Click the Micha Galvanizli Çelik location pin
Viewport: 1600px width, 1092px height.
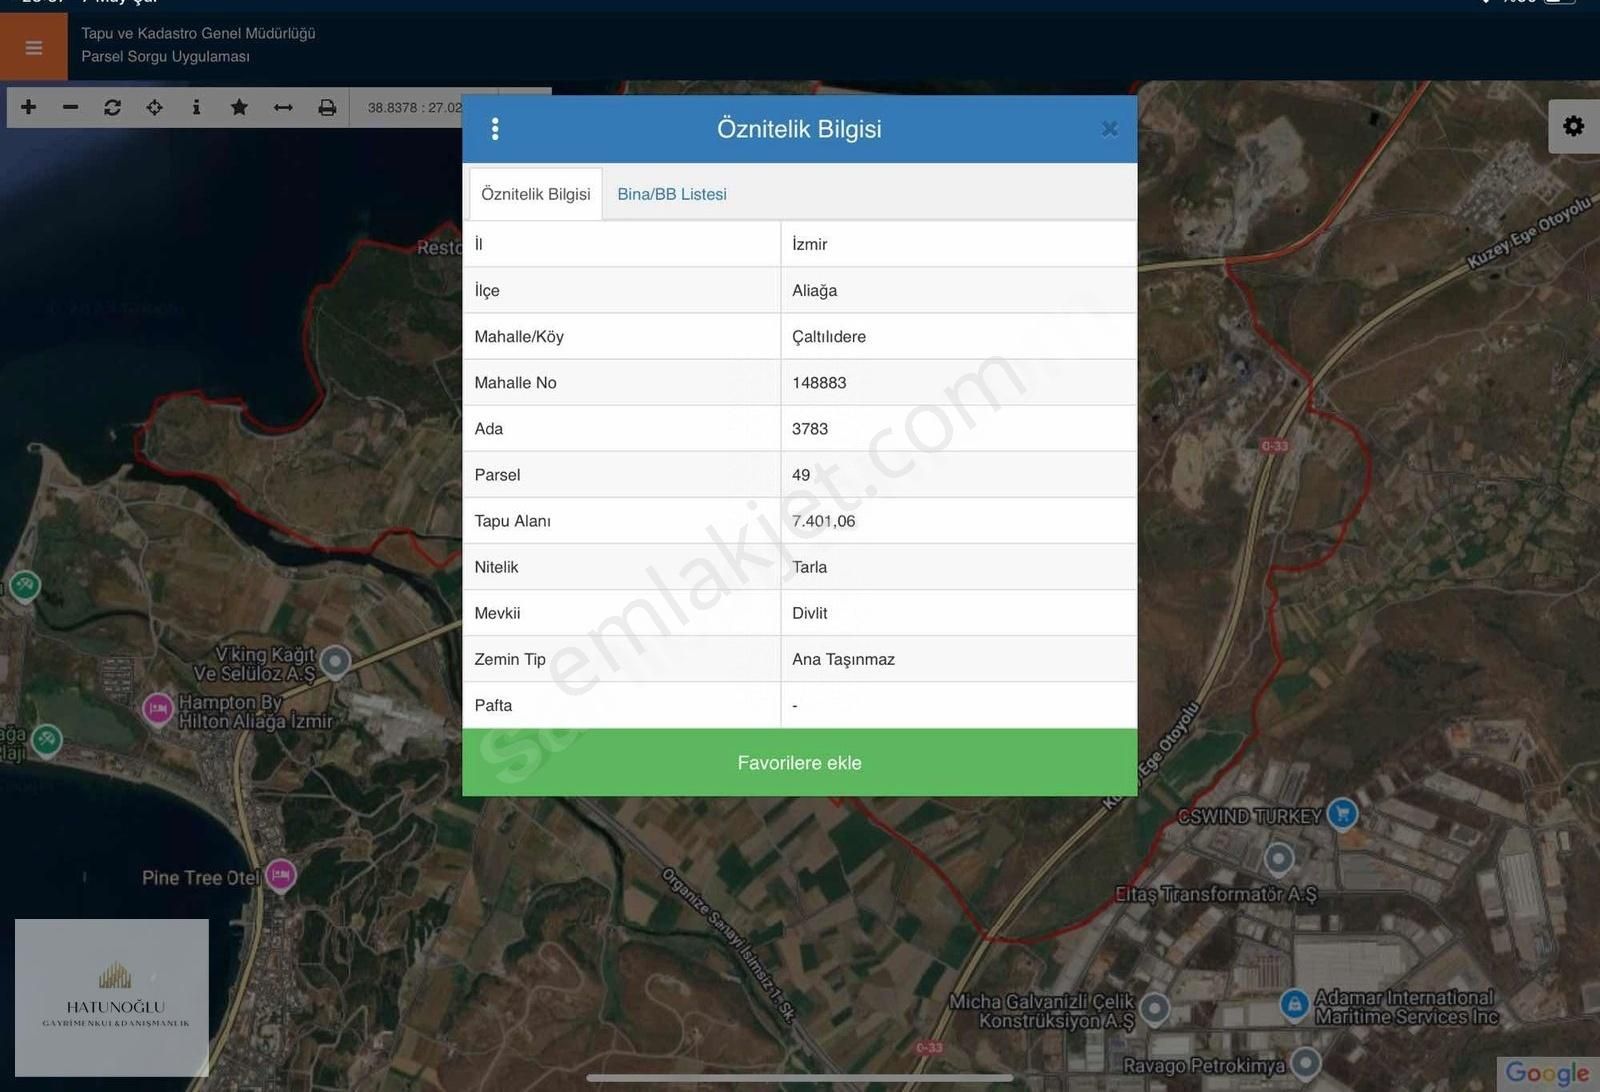(1155, 1008)
